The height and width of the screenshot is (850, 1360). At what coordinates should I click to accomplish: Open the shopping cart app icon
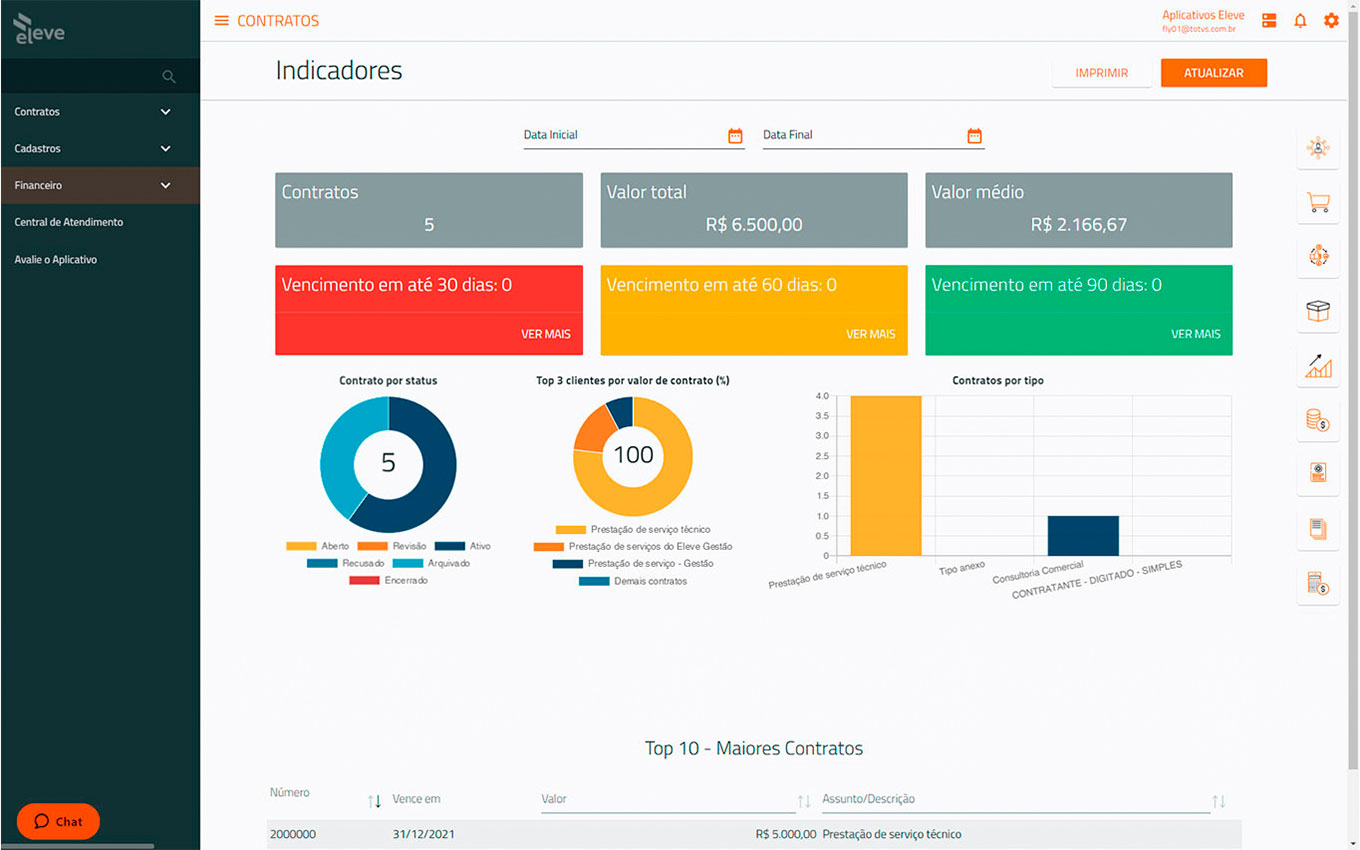(1318, 203)
